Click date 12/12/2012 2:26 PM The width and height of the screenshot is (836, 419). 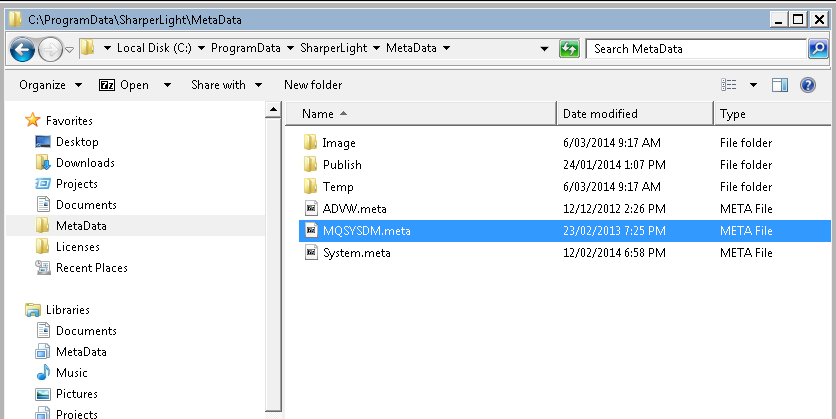[614, 209]
